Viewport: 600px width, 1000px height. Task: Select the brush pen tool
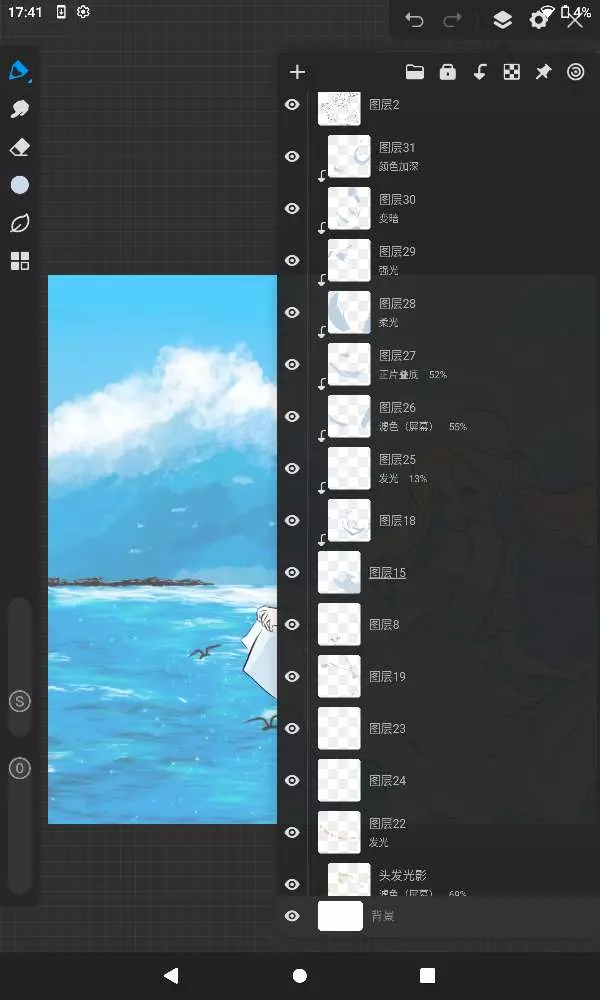[x=20, y=70]
